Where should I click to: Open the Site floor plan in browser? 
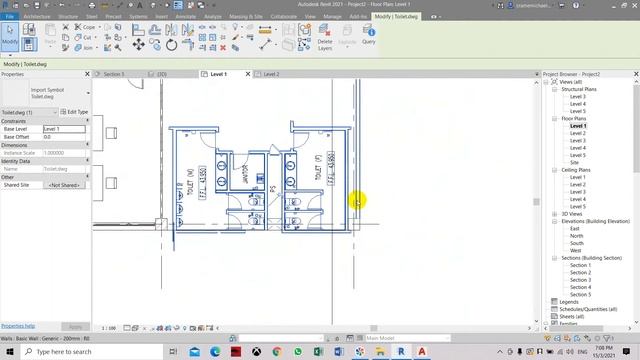pos(574,162)
